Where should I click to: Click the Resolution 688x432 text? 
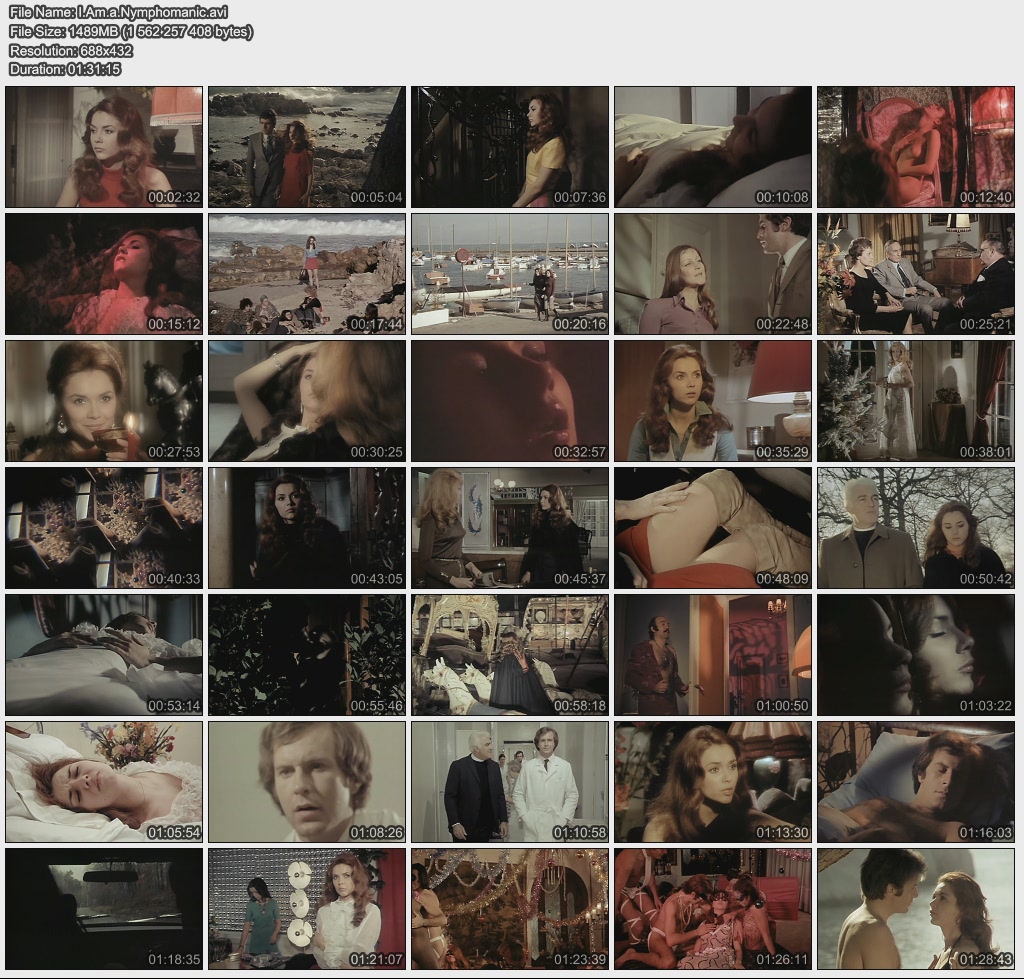tap(71, 50)
